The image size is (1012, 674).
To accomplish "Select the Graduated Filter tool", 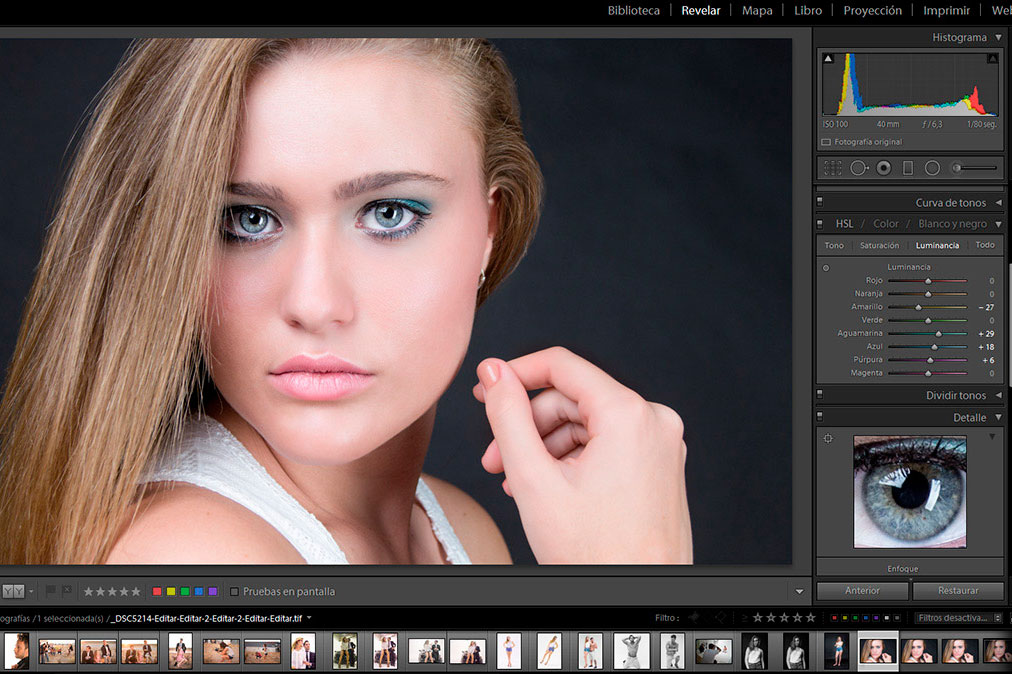I will 907,168.
